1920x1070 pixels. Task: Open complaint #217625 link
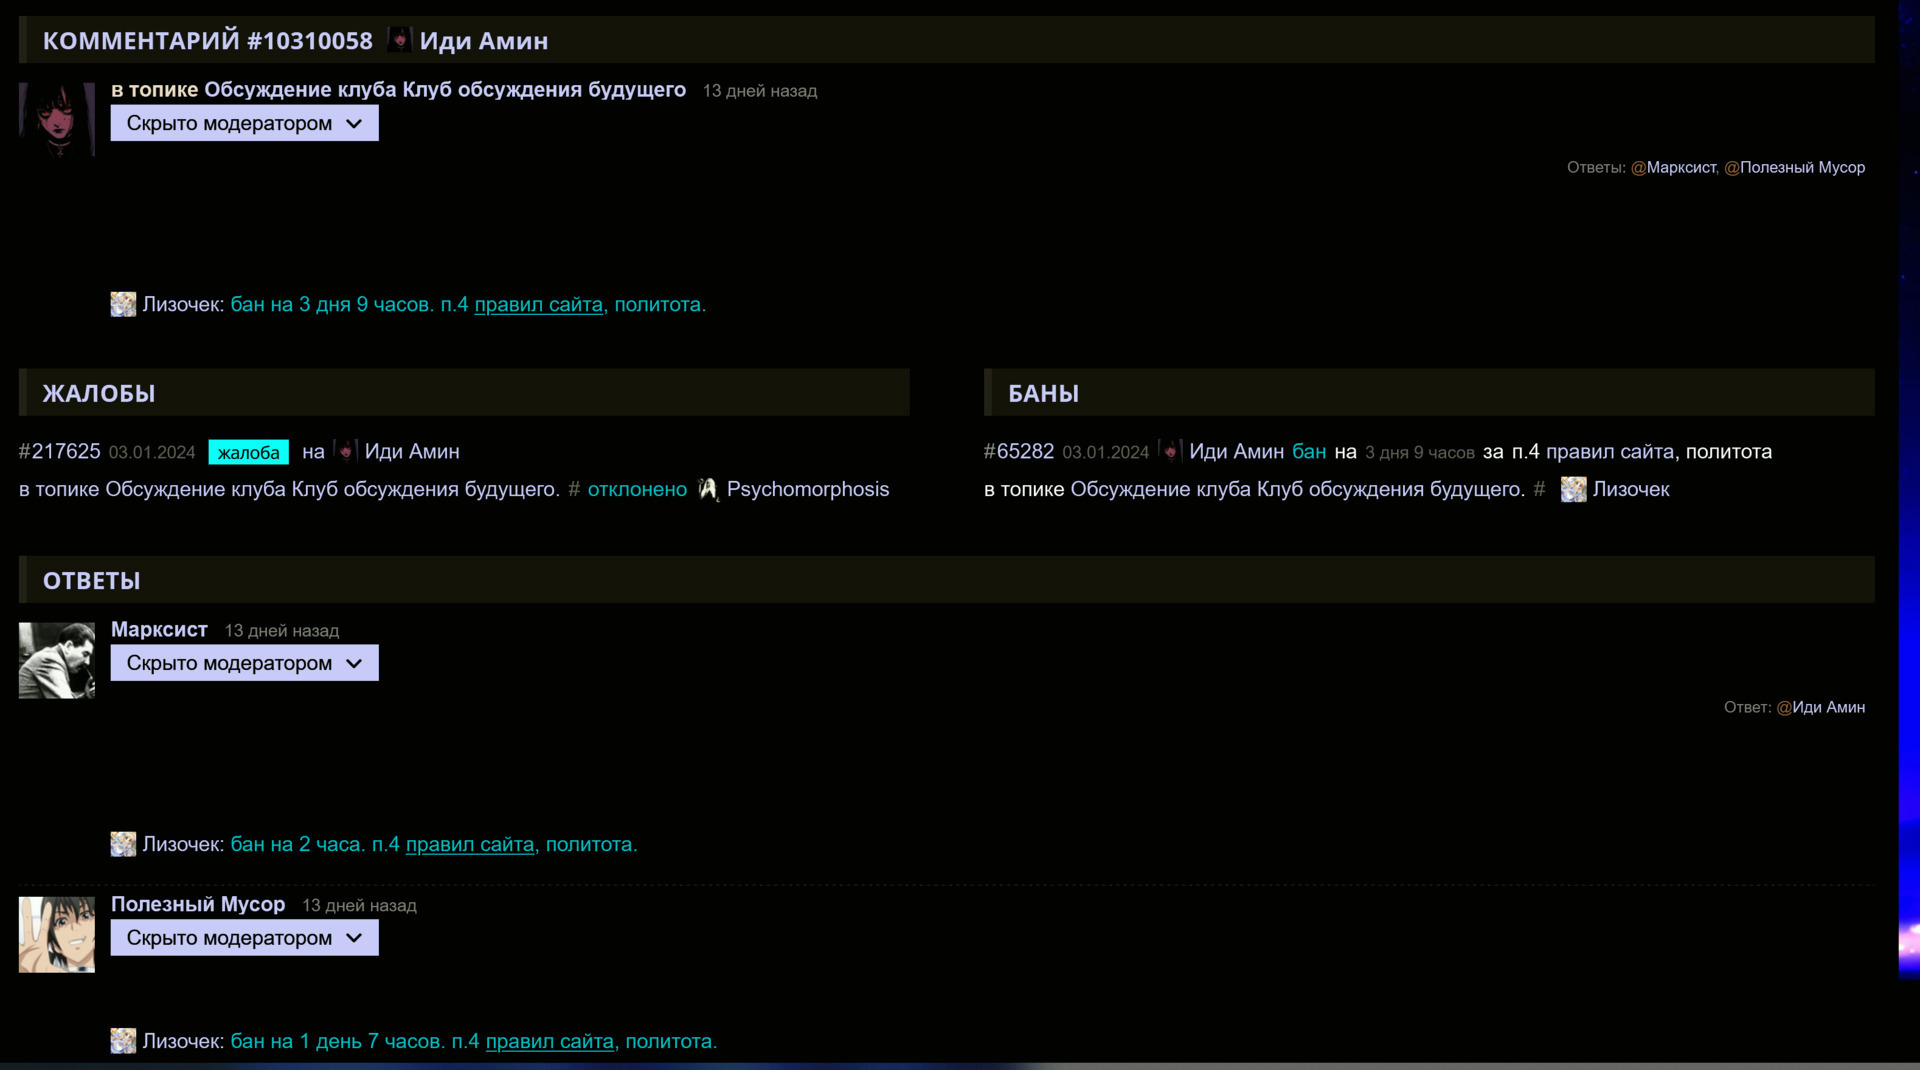tap(59, 452)
